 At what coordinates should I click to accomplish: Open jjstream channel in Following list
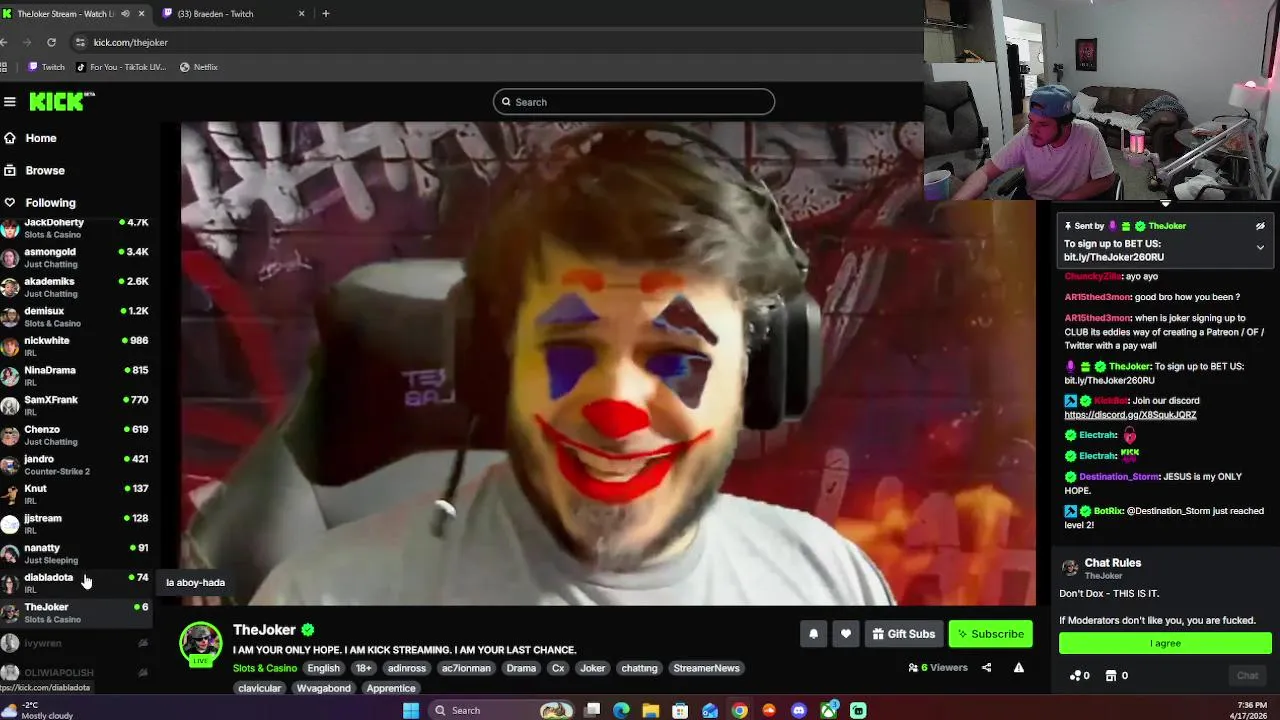pos(76,523)
